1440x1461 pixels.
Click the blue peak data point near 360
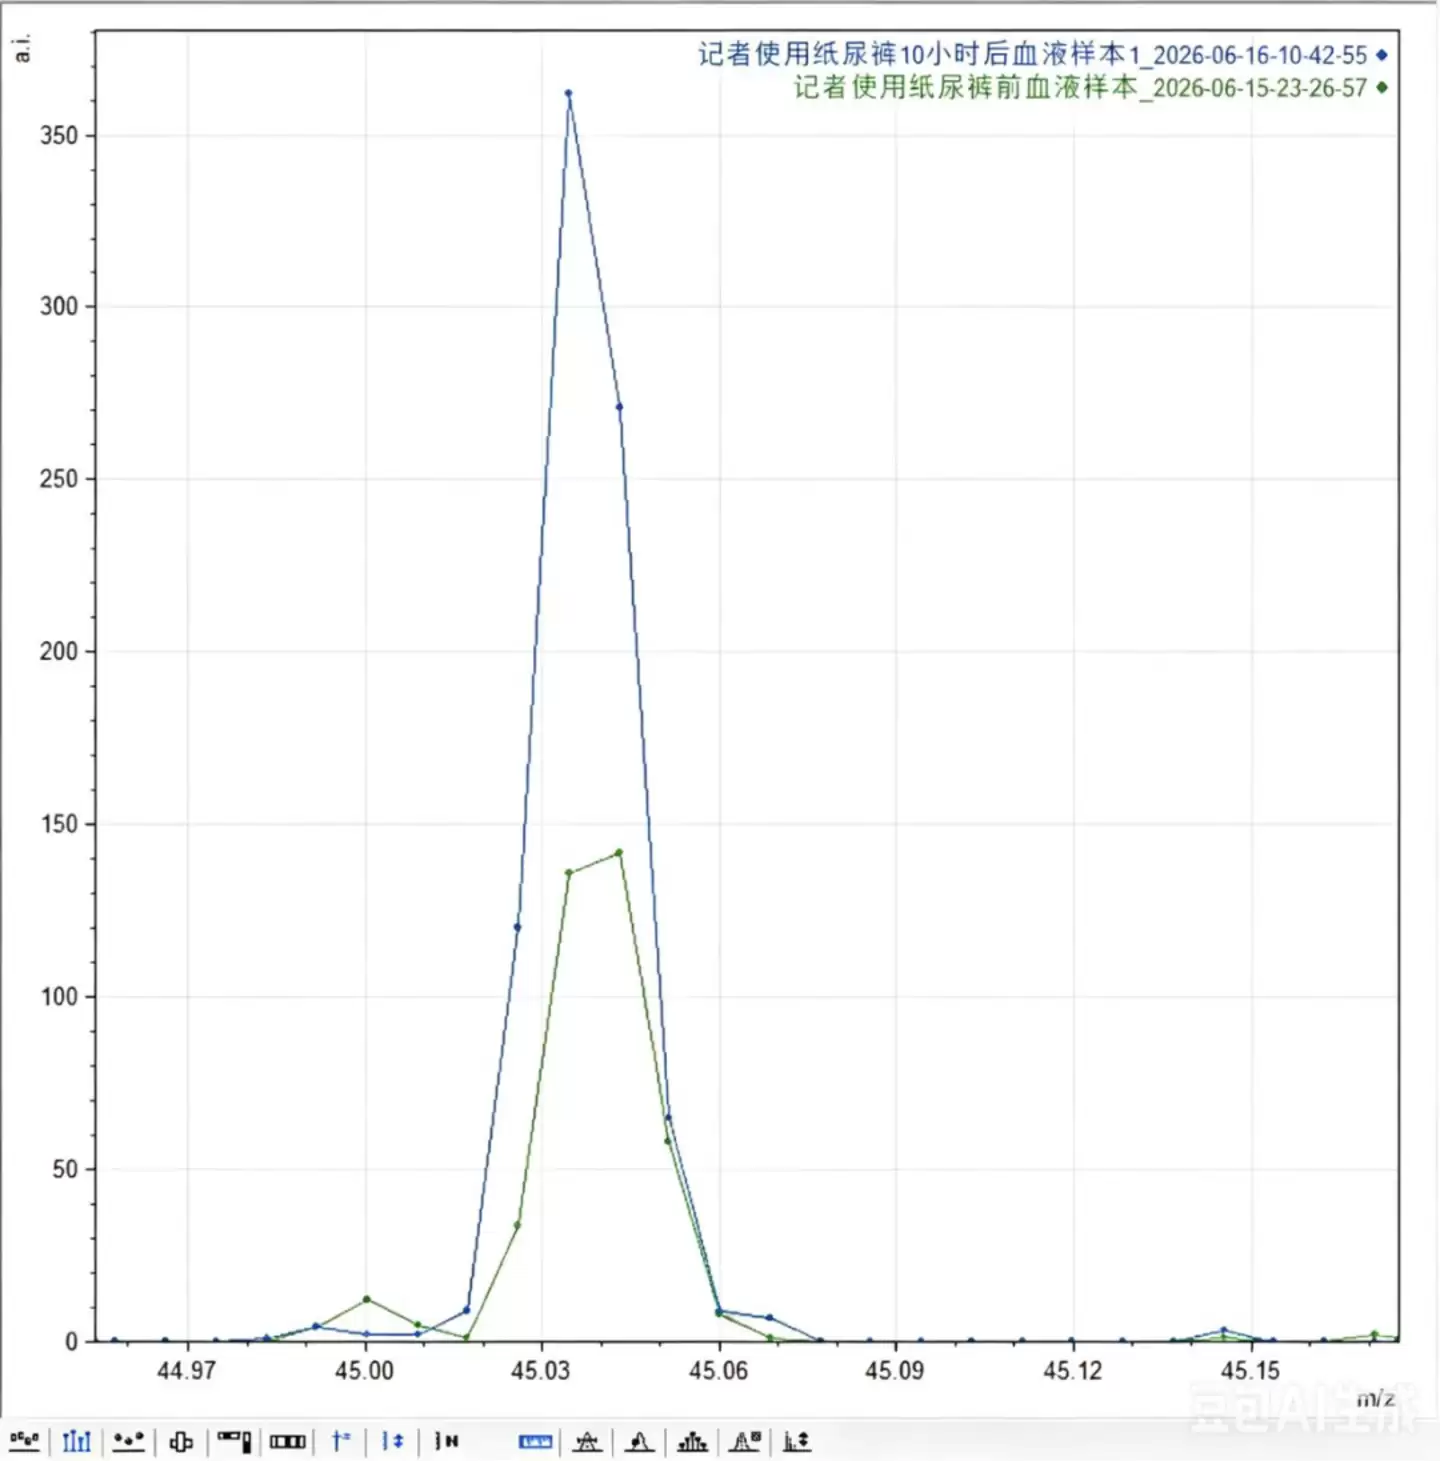click(568, 93)
